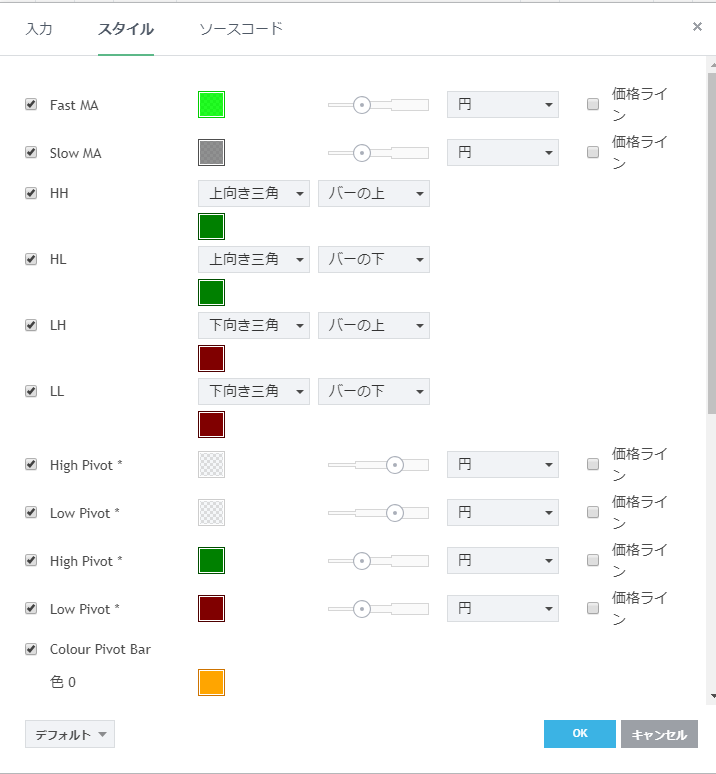
Task: Uncheck the Fast MA checkbox
Action: click(x=31, y=104)
